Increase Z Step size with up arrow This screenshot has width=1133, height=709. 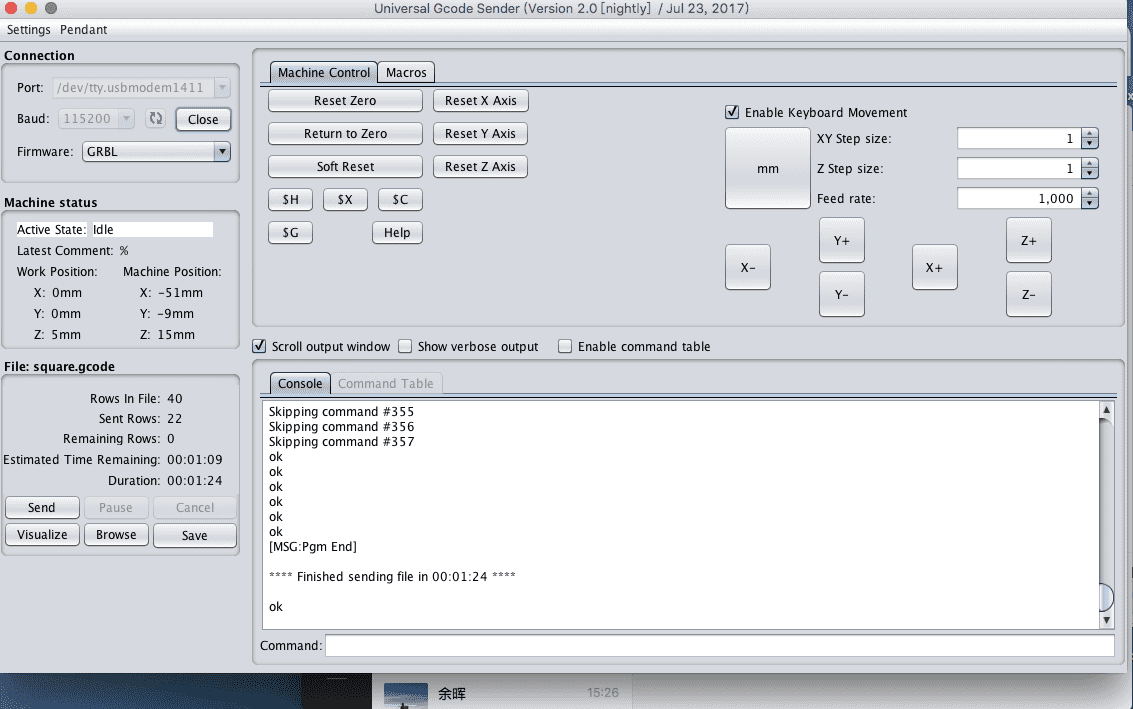click(1090, 163)
